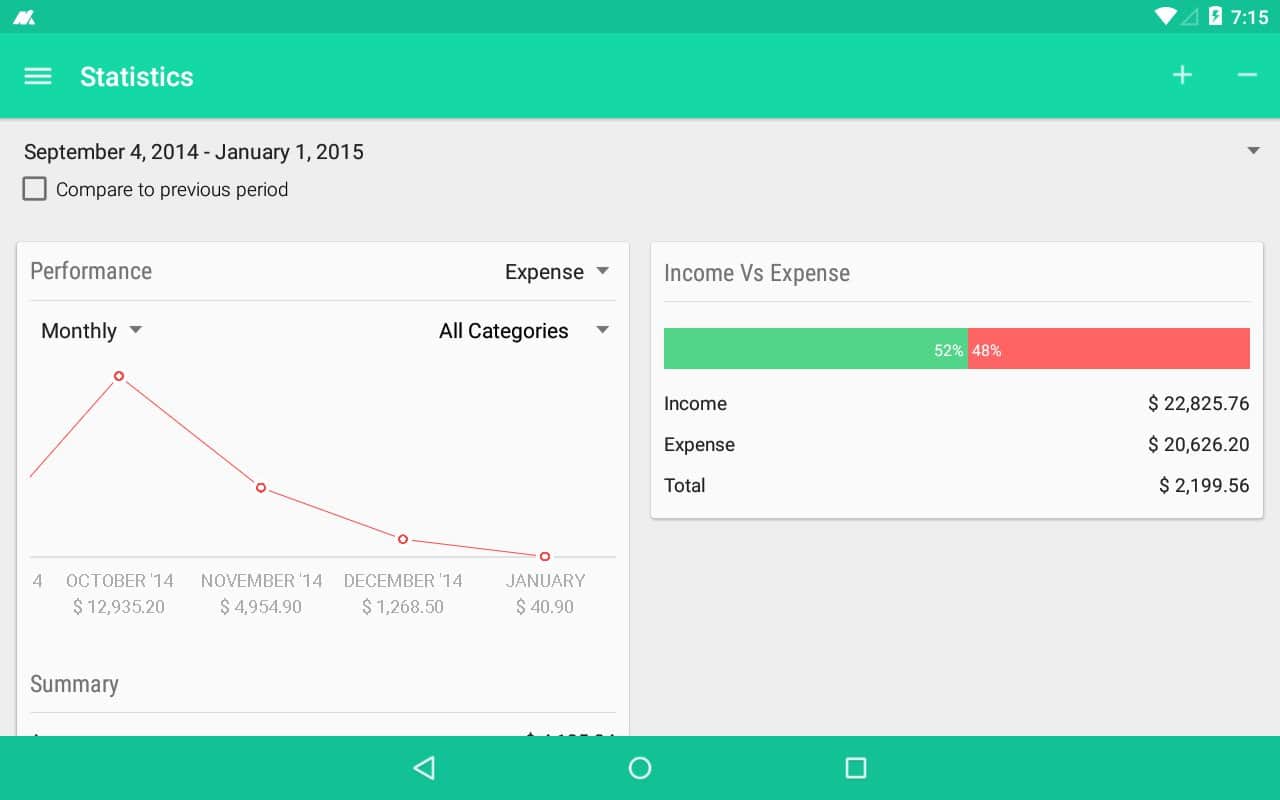Tap the December '14 chart point

pyautogui.click(x=403, y=539)
